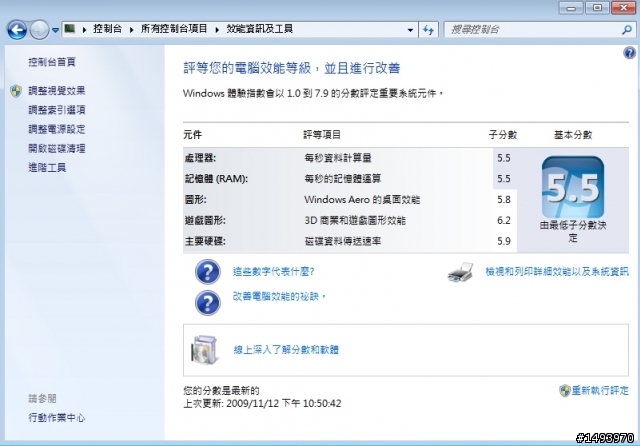Open 進階工具 link
Screen dimensions: 640x446
pos(47,167)
